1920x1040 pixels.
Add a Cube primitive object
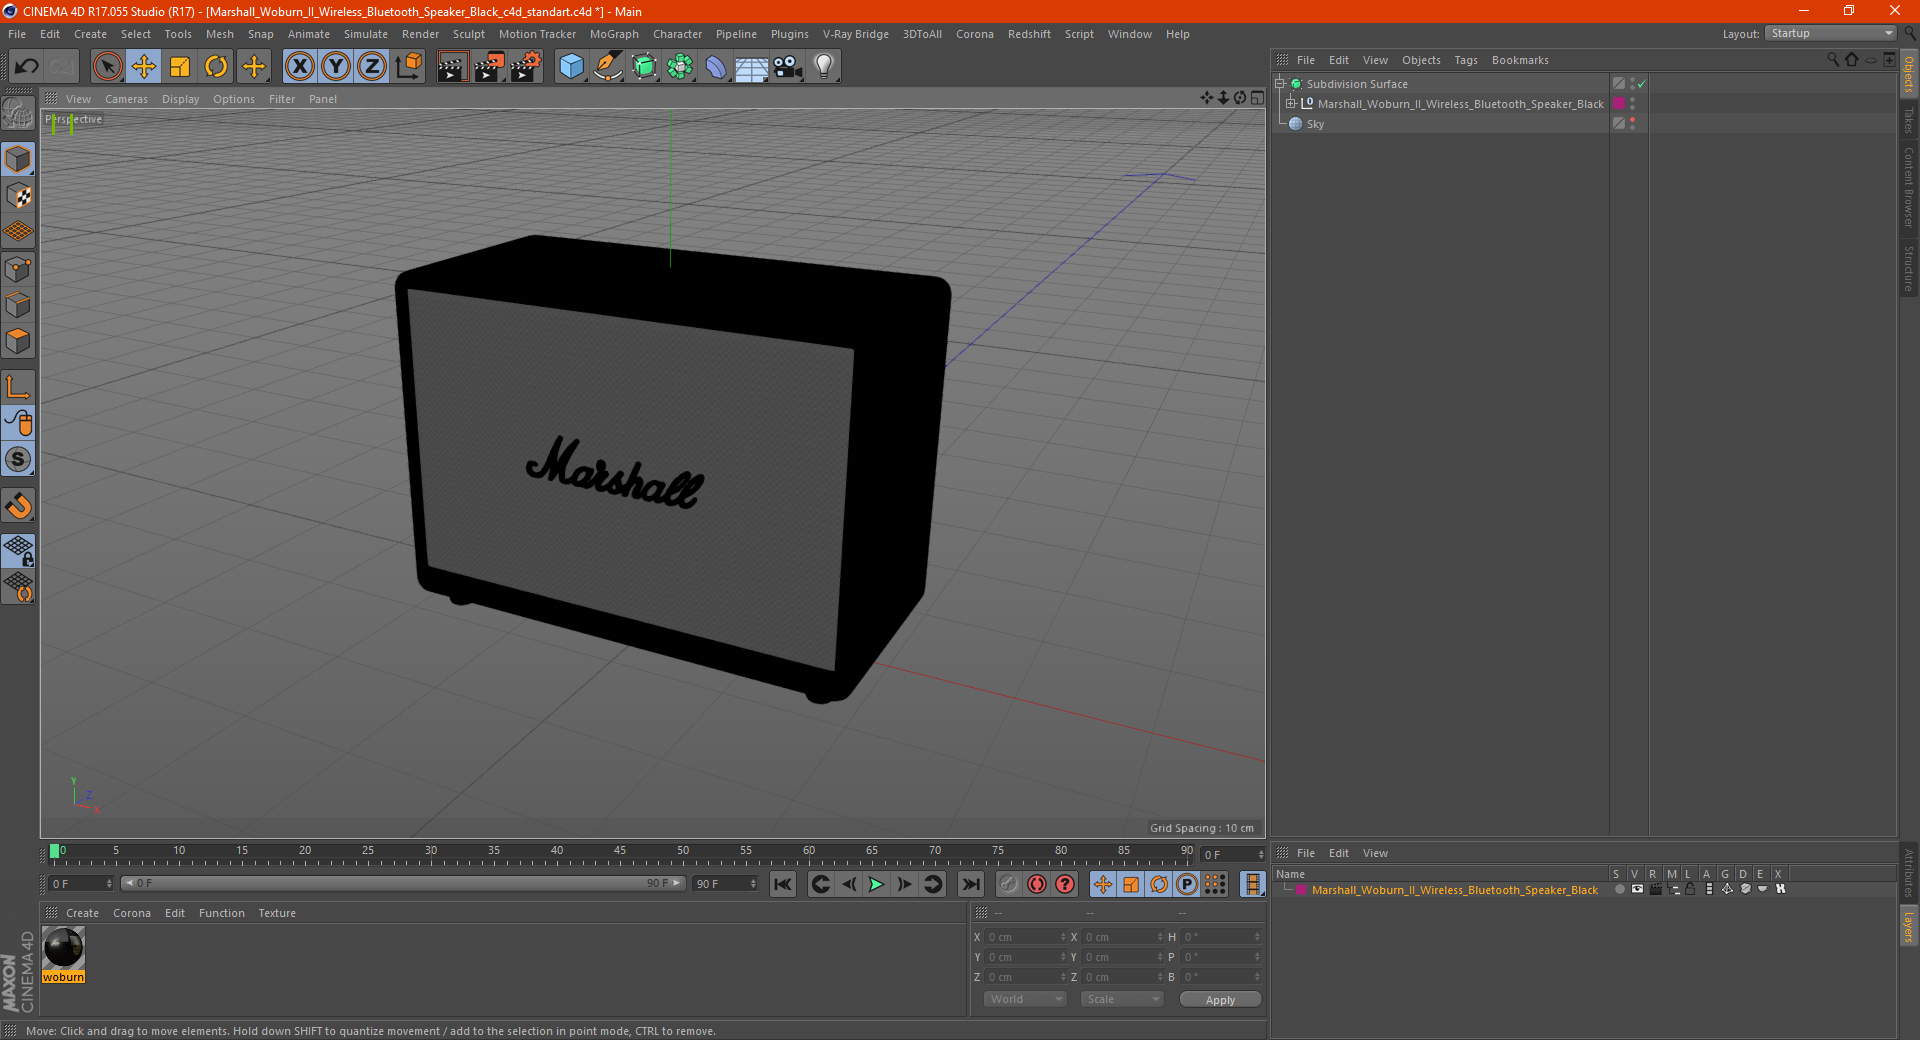(x=571, y=67)
